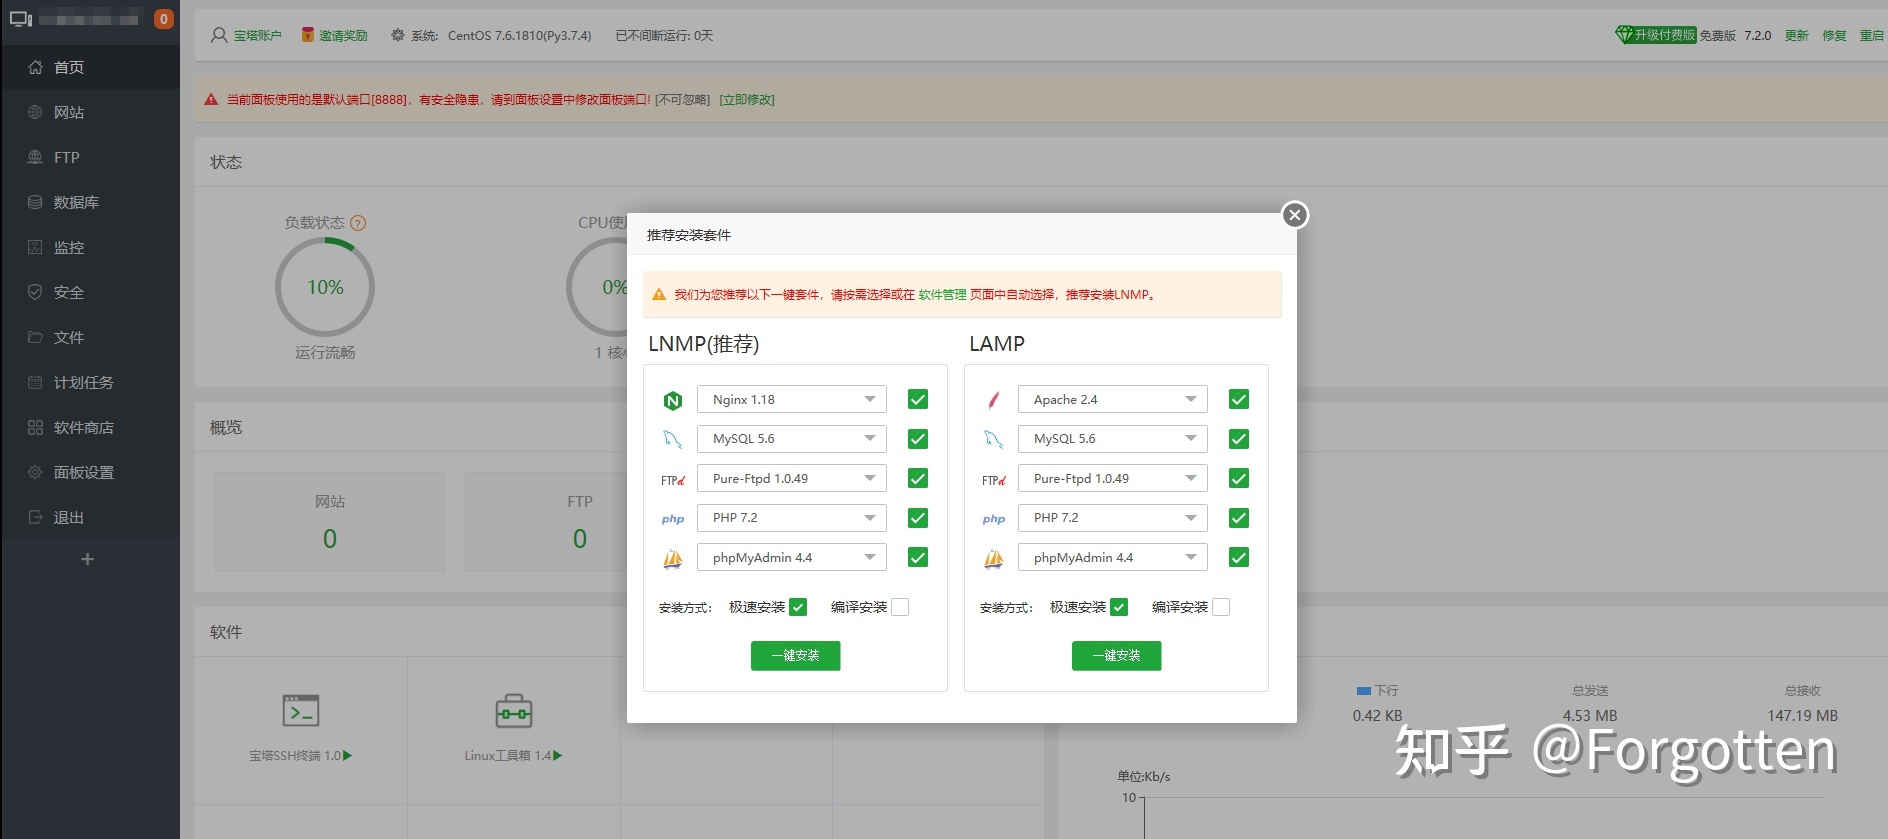Click the php icon in LAMP list
1888x839 pixels.
994,519
